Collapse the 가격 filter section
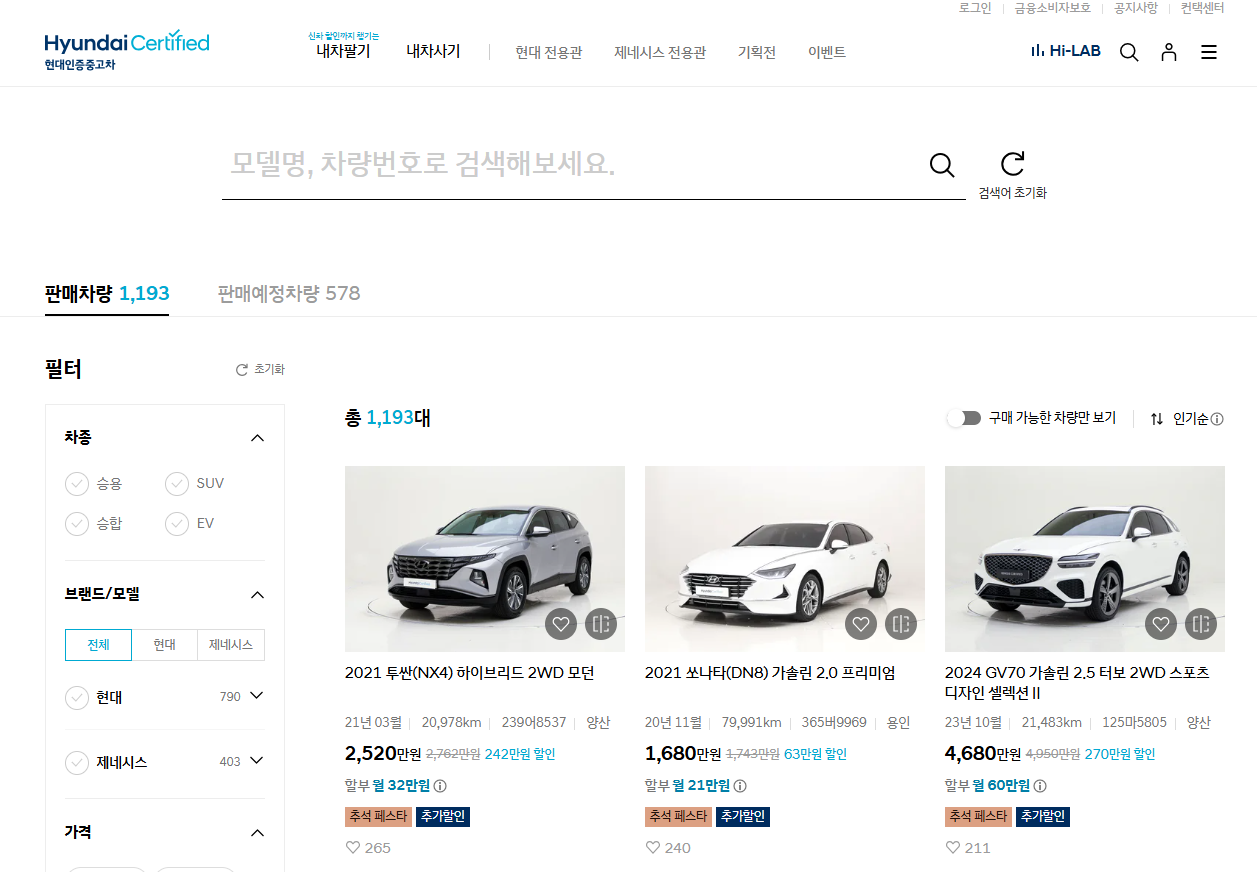The image size is (1257, 872). [257, 833]
